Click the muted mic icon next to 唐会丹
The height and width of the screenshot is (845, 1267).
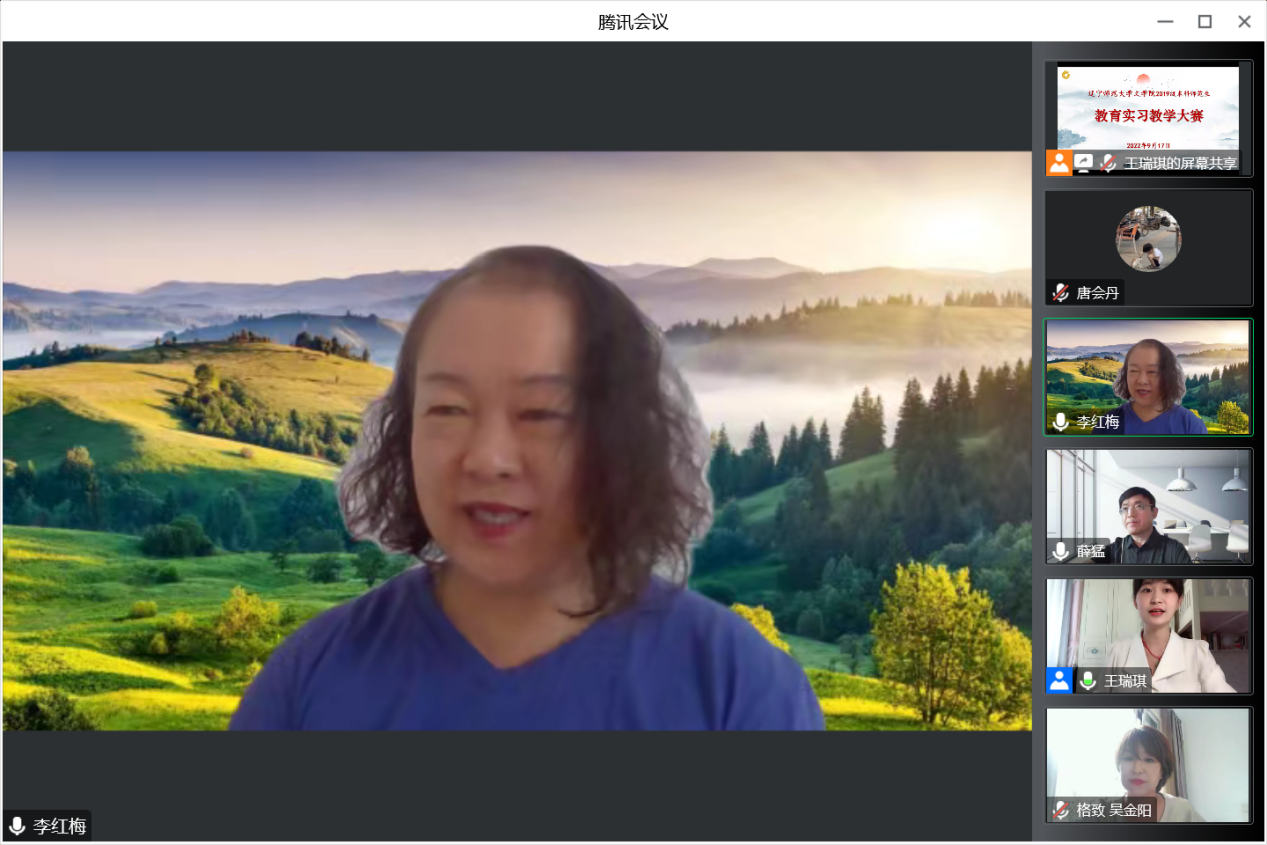(x=1060, y=293)
